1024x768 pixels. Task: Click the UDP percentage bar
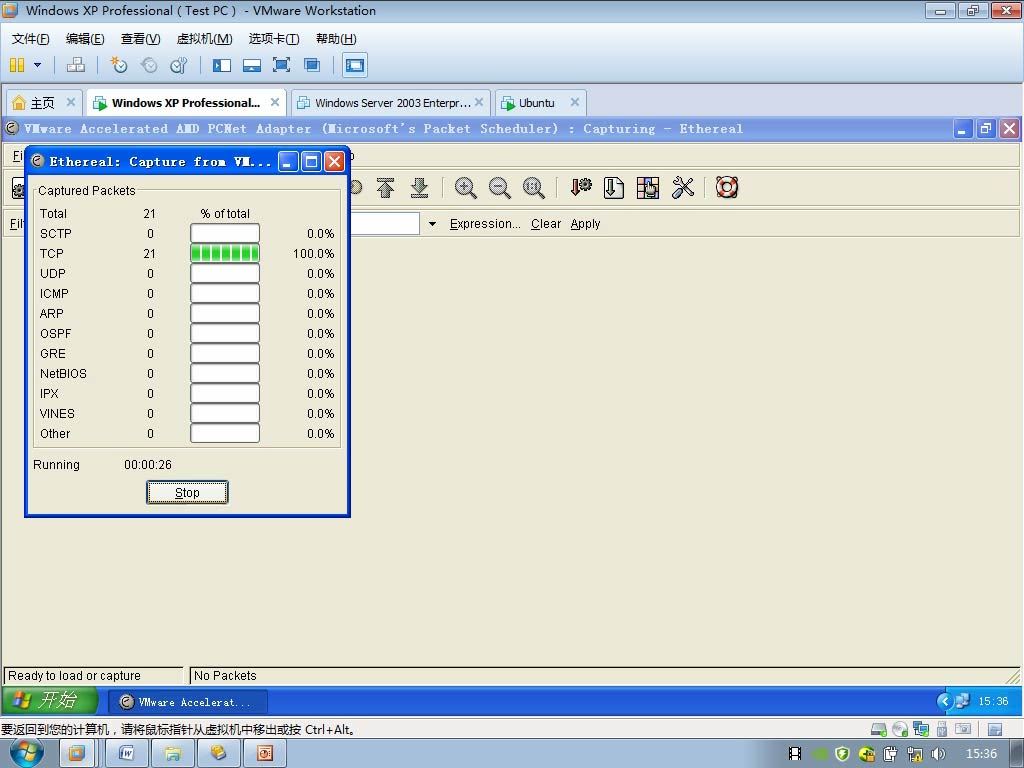click(225, 274)
